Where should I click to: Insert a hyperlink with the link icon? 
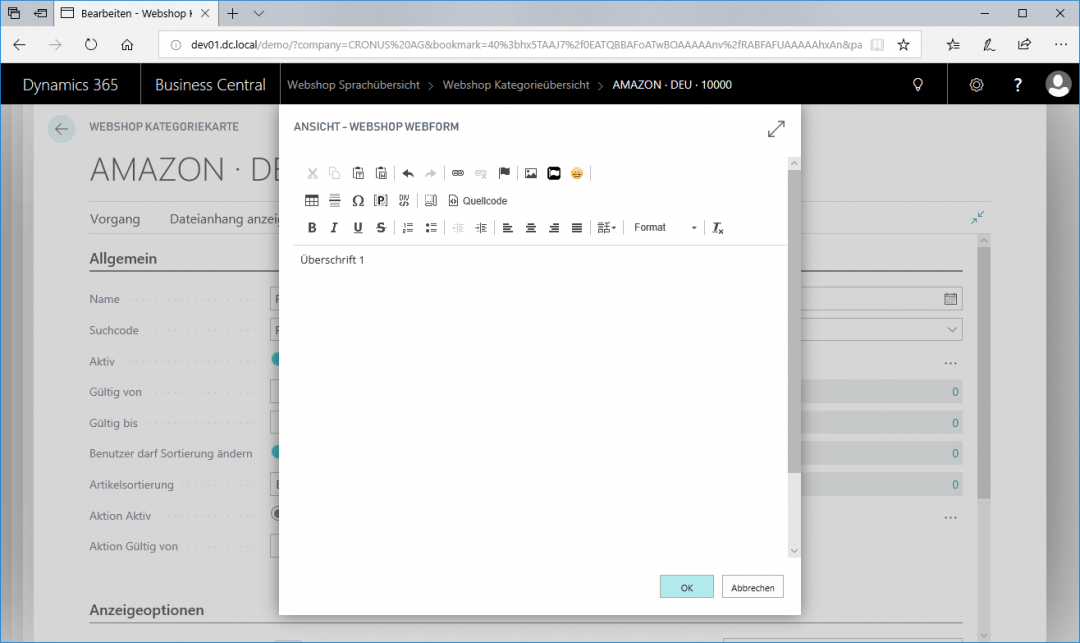point(458,173)
